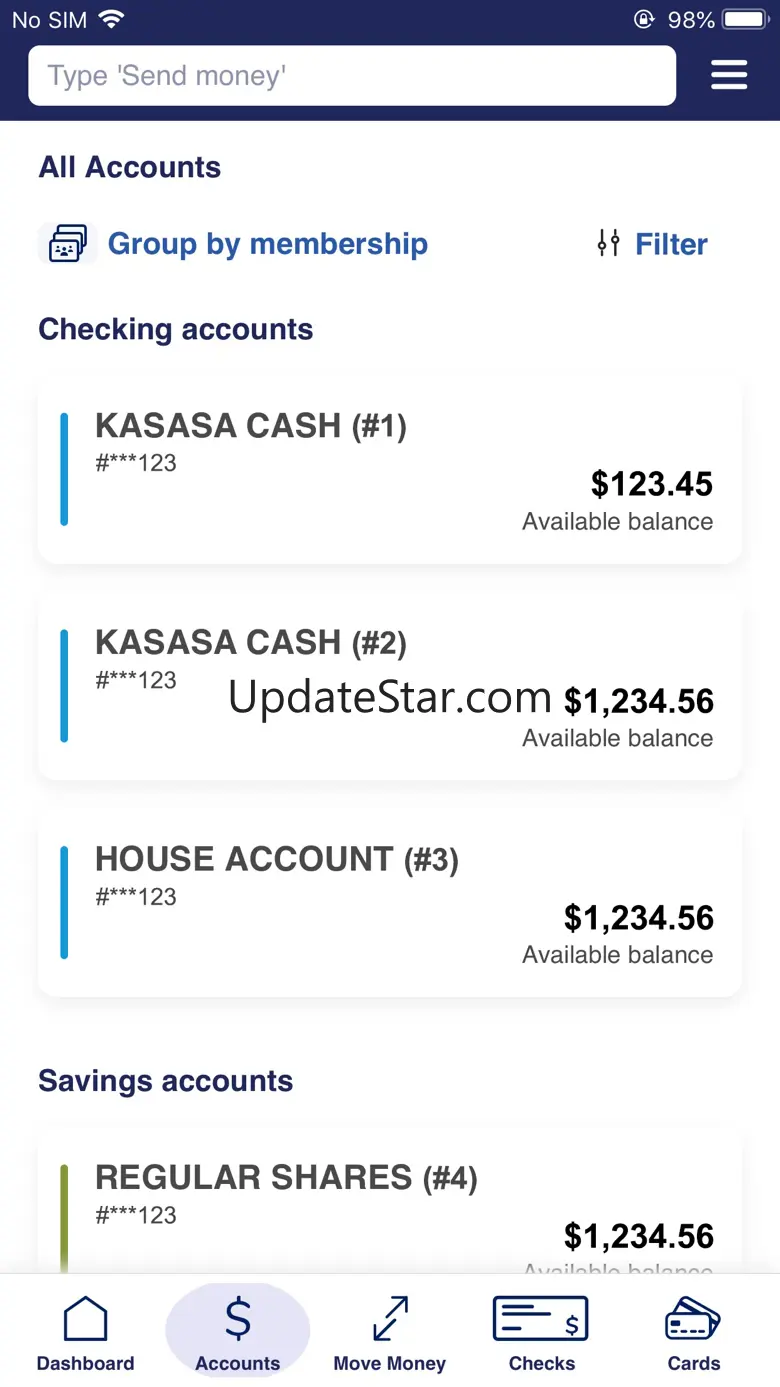This screenshot has width=780, height=1387.
Task: Tap the Wi-Fi status icon
Action: click(x=112, y=19)
